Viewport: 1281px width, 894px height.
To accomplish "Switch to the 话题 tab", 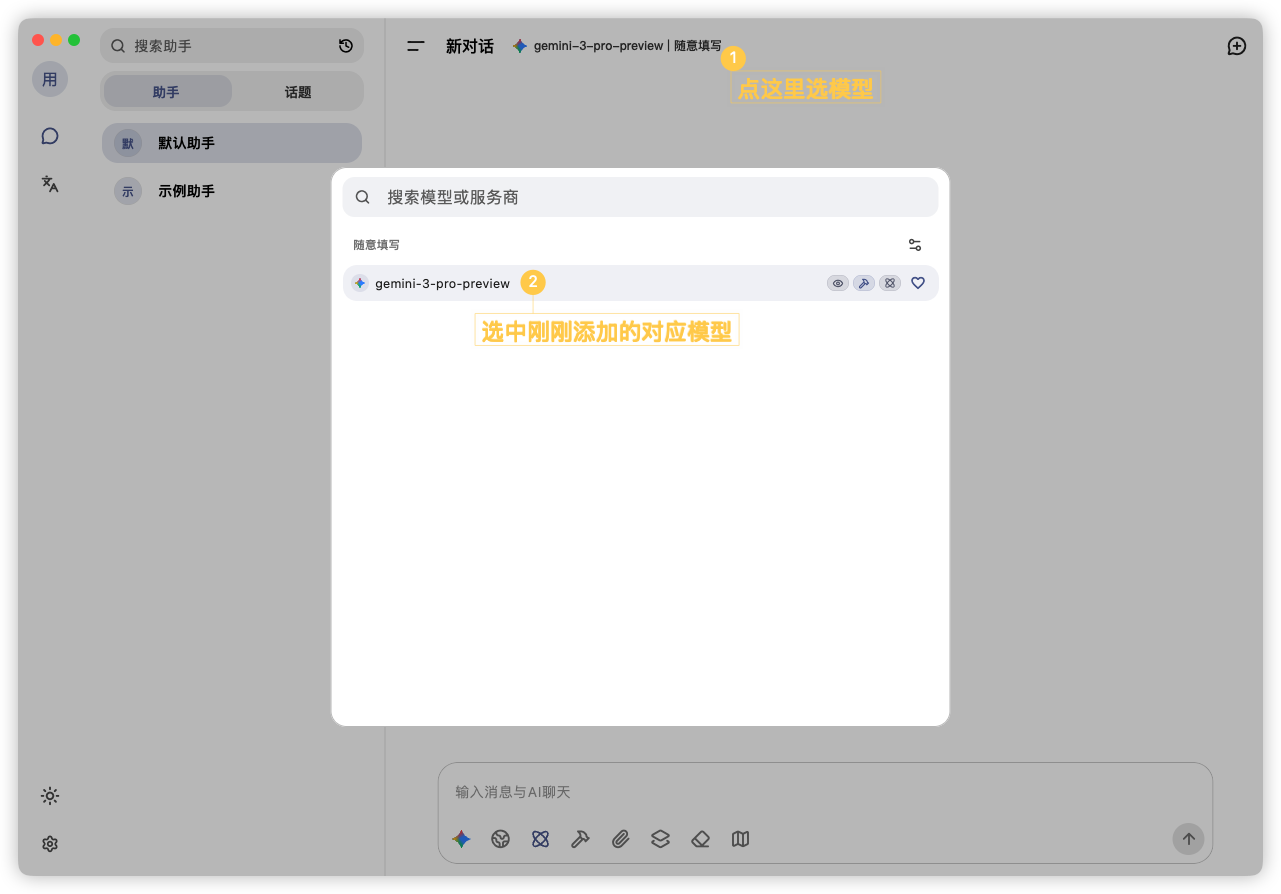I will click(297, 91).
